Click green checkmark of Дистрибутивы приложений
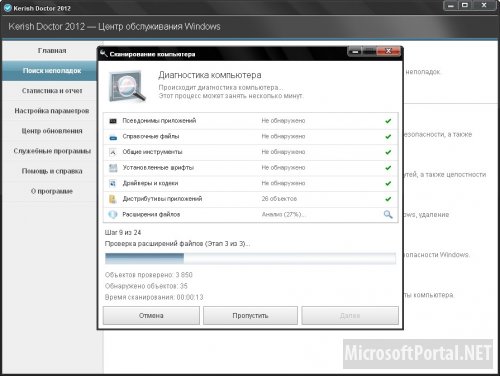Viewport: 500px width, 376px height. (x=388, y=199)
